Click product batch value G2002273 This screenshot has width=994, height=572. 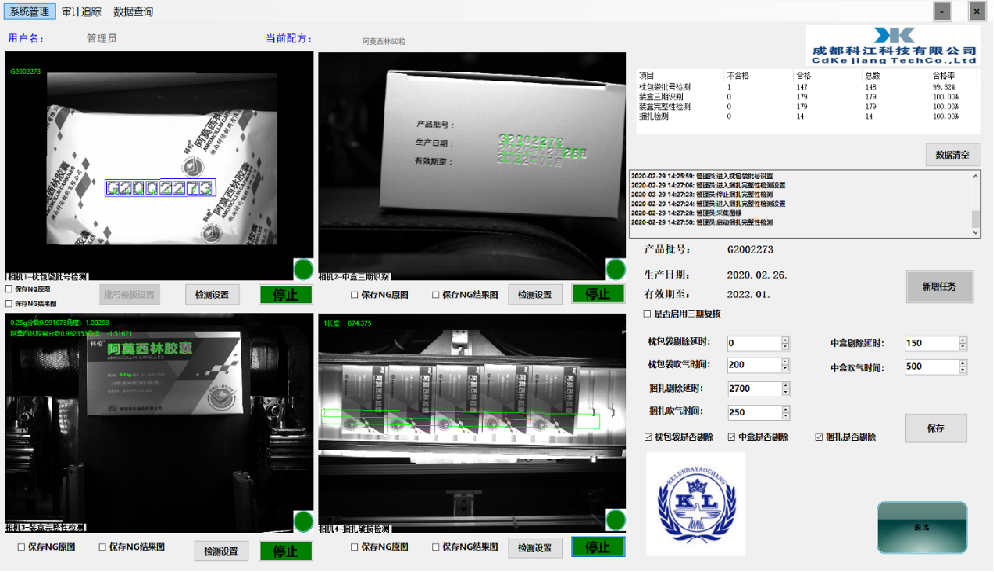click(x=750, y=250)
